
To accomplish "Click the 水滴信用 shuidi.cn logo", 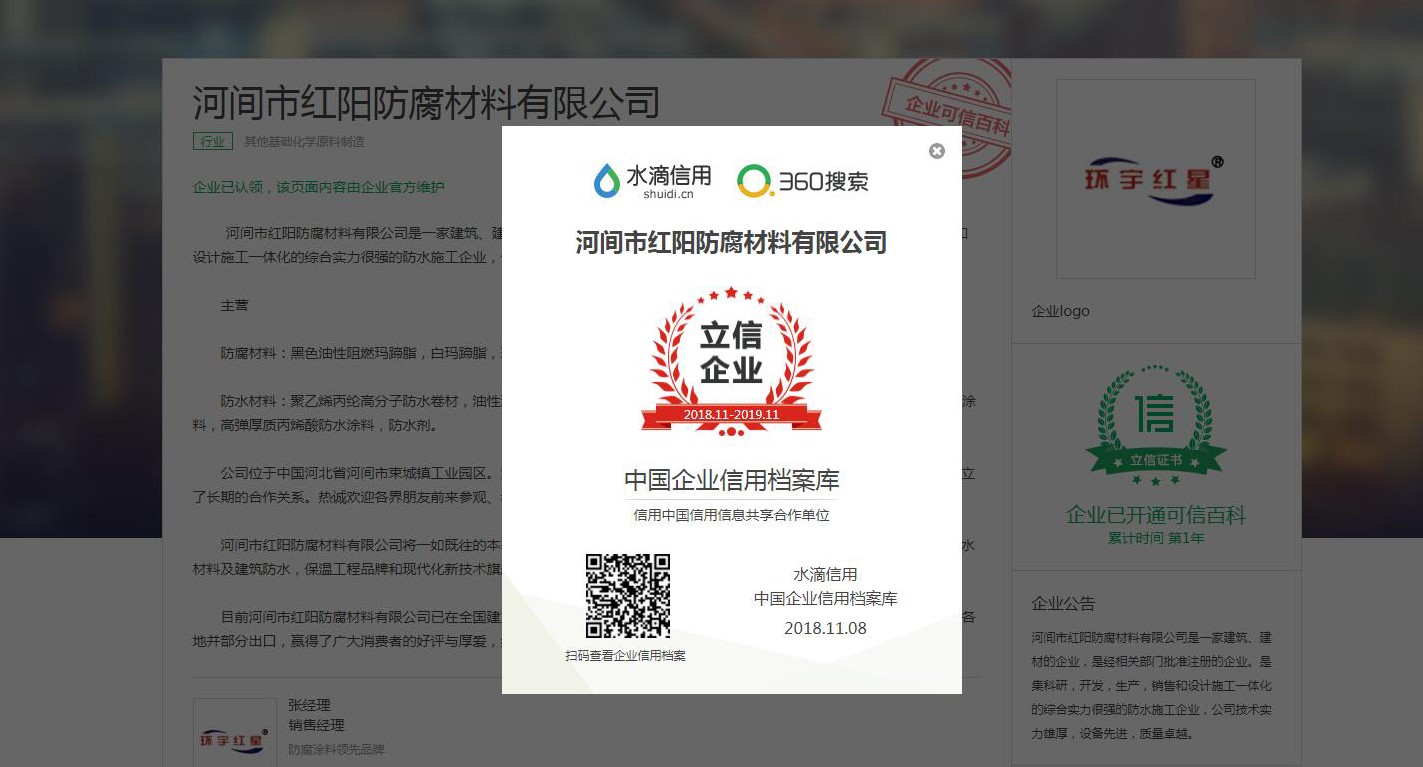I will click(652, 181).
